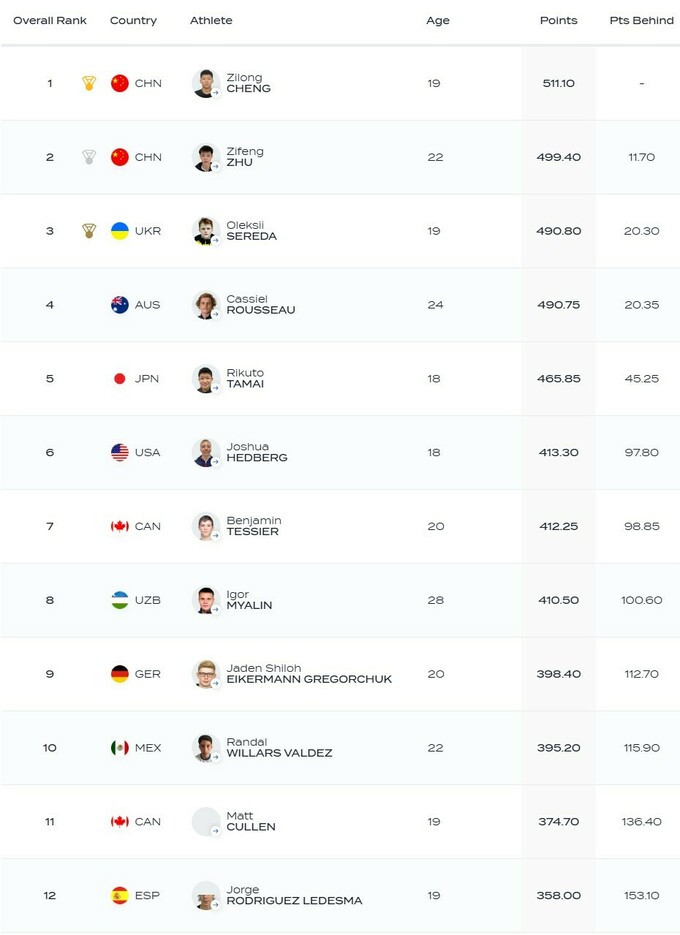Open Randal Willars Valdez profile link

pyautogui.click(x=279, y=748)
